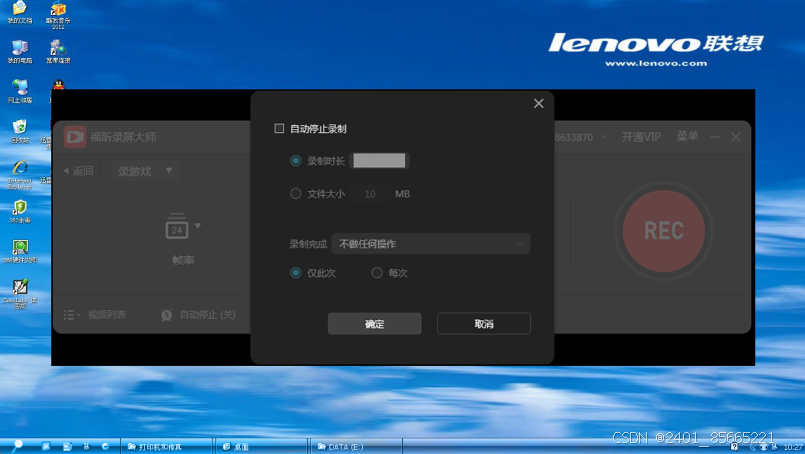The image size is (805, 454).
Task: Cancel the dialog with 取消 button
Action: coord(484,324)
